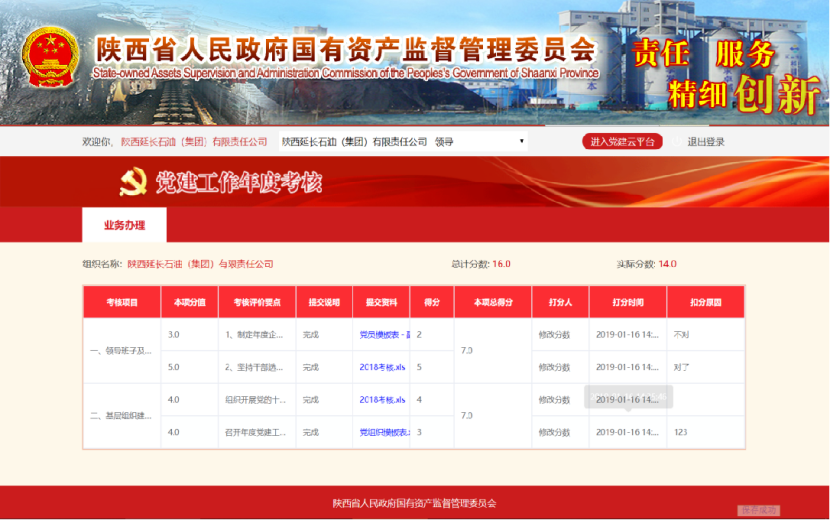Open 2018考核.xls in 组织开展党的十 row
Viewport: 830px width, 520px height.
382,400
